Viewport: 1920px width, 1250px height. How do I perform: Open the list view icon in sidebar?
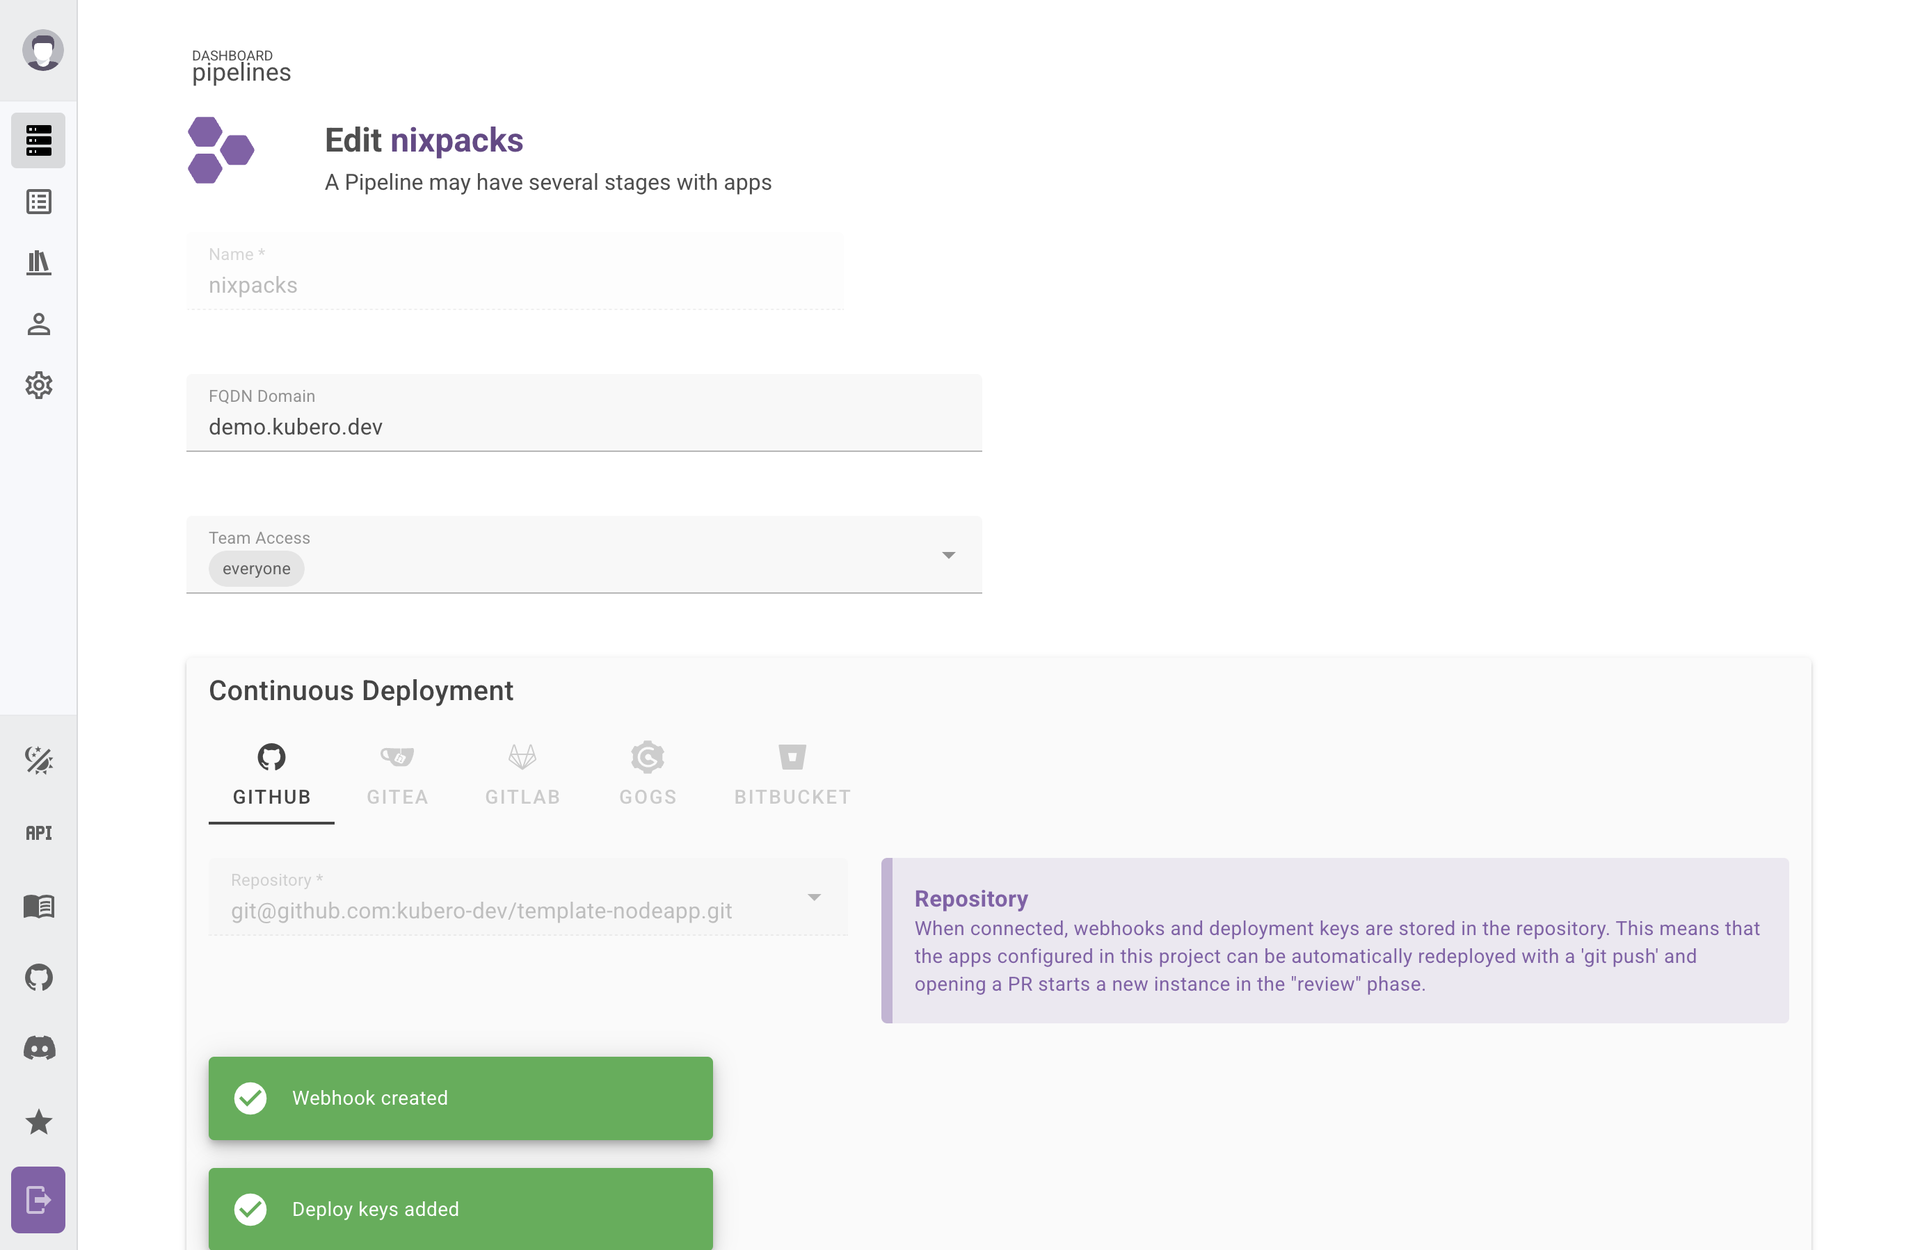(x=39, y=202)
